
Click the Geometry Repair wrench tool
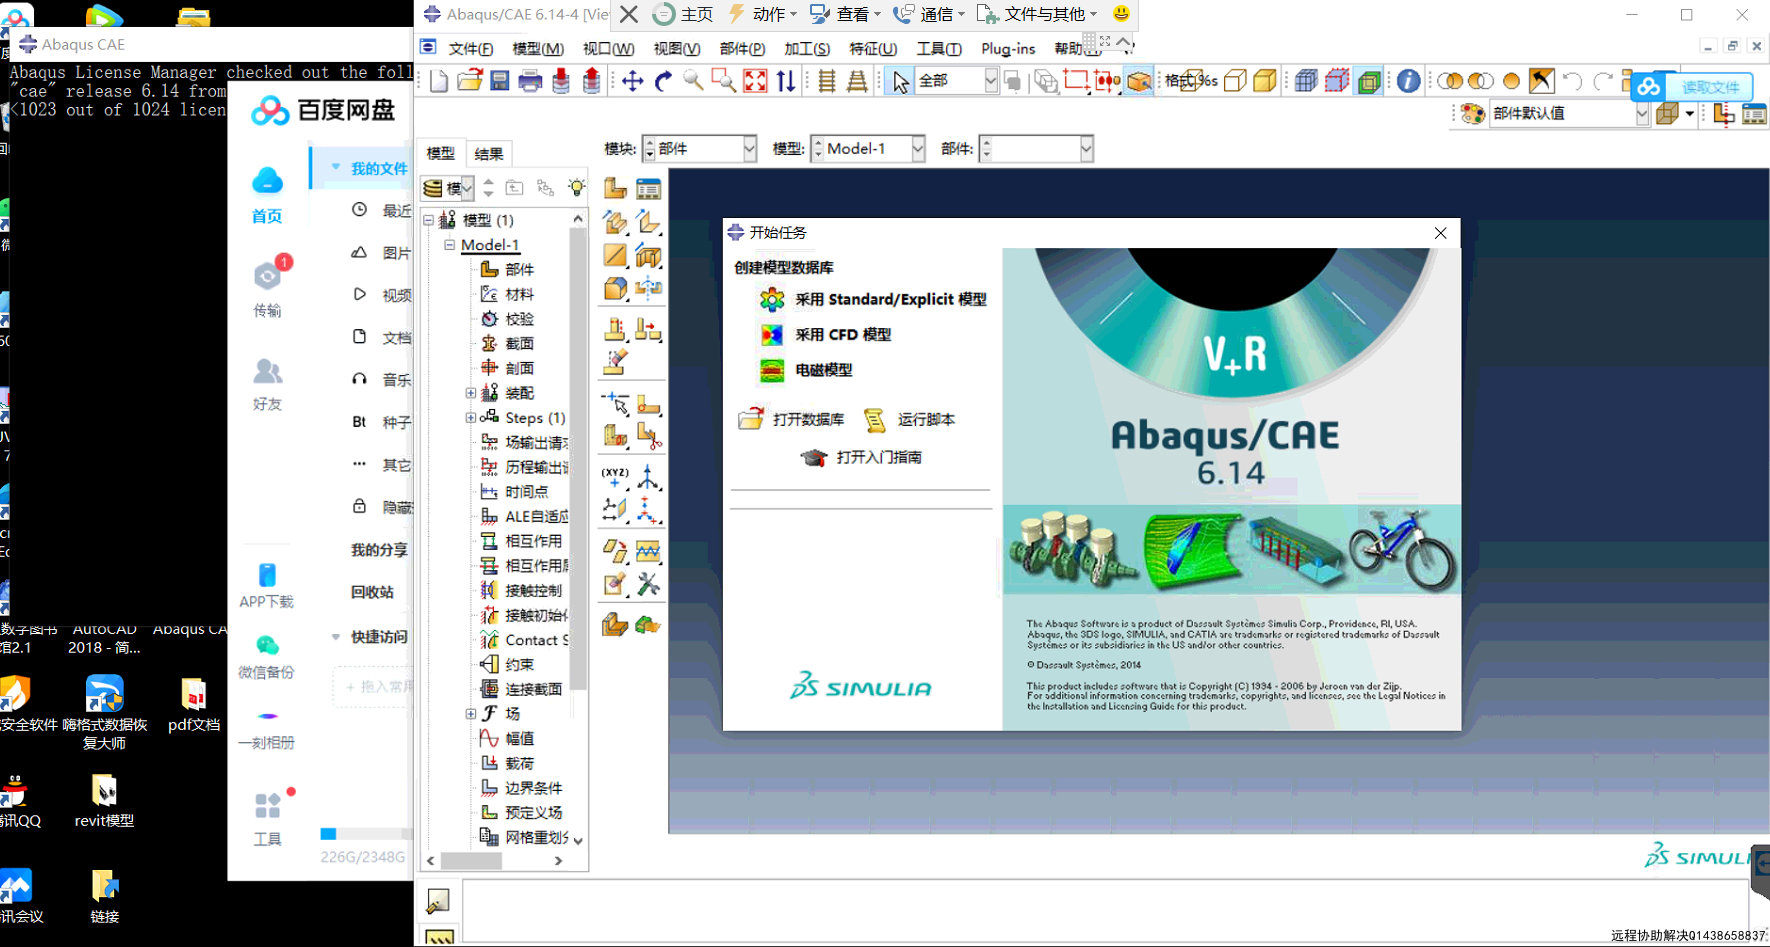(x=648, y=584)
